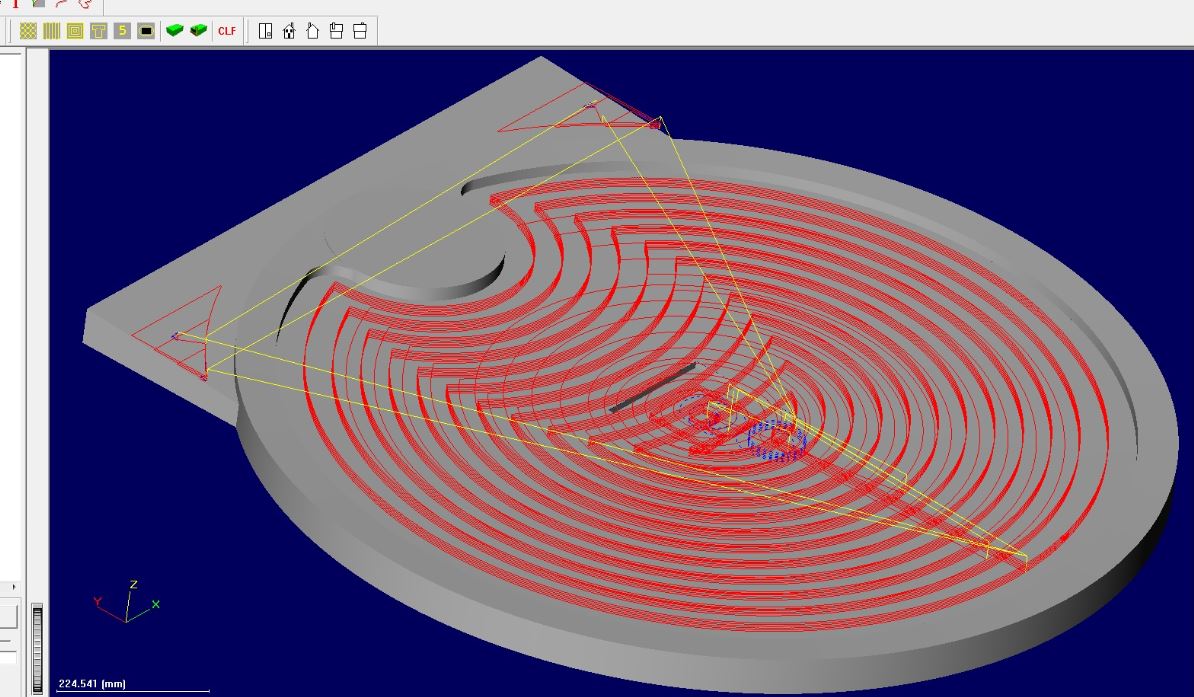Select the T-shaped slot toolpath icon
1194x697 pixels.
98,31
